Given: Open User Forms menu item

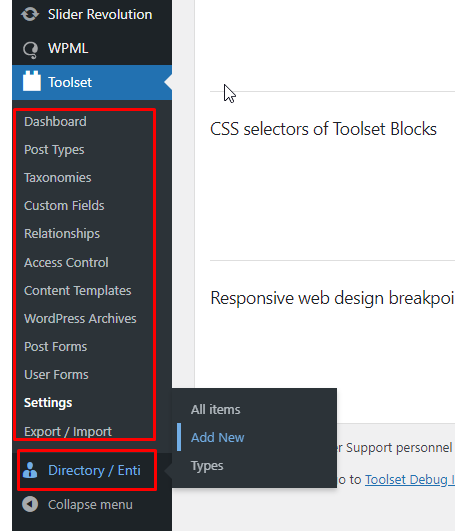Looking at the screenshot, I should tap(56, 375).
